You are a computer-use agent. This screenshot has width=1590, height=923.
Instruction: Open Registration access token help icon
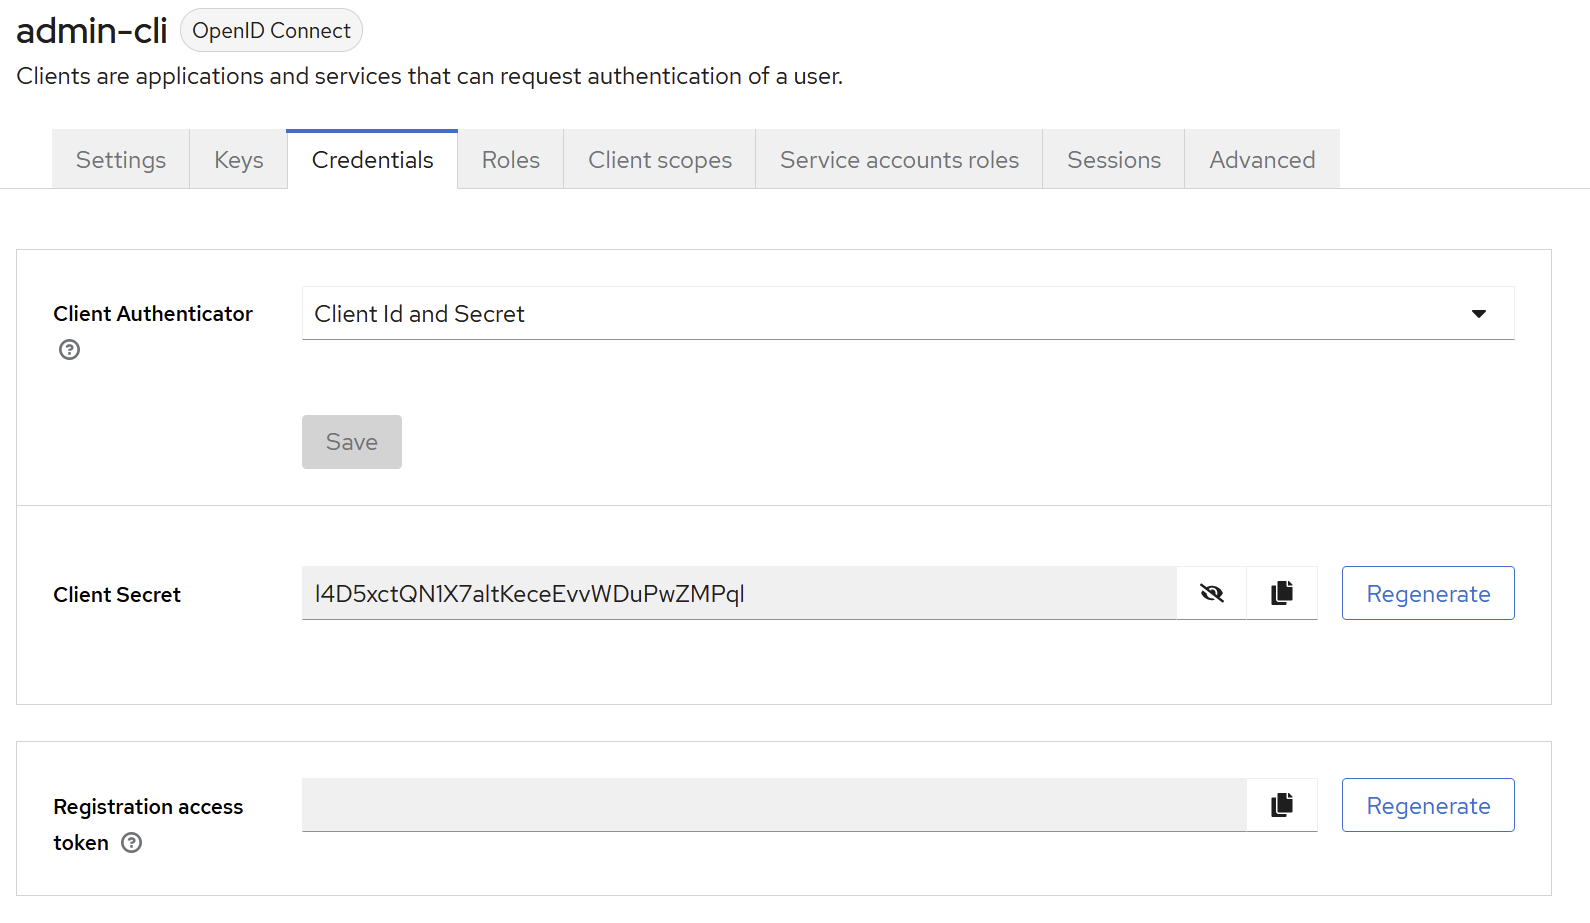point(132,843)
